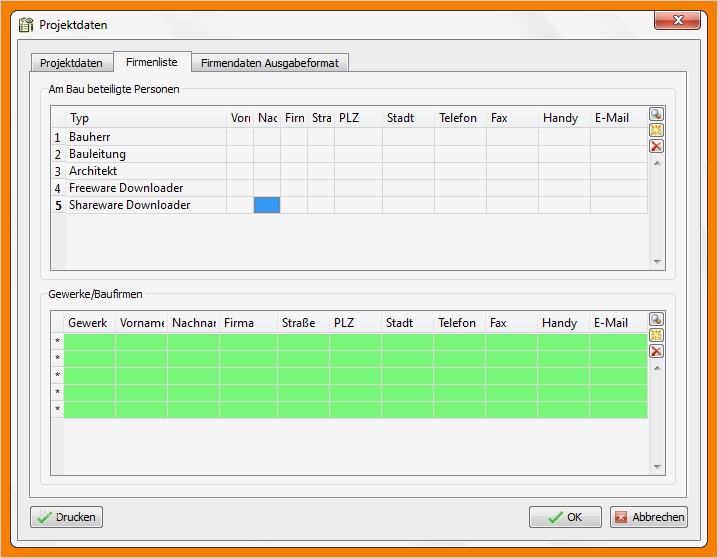Click the Fax header in the Personen table
The image size is (718, 558).
pos(512,118)
